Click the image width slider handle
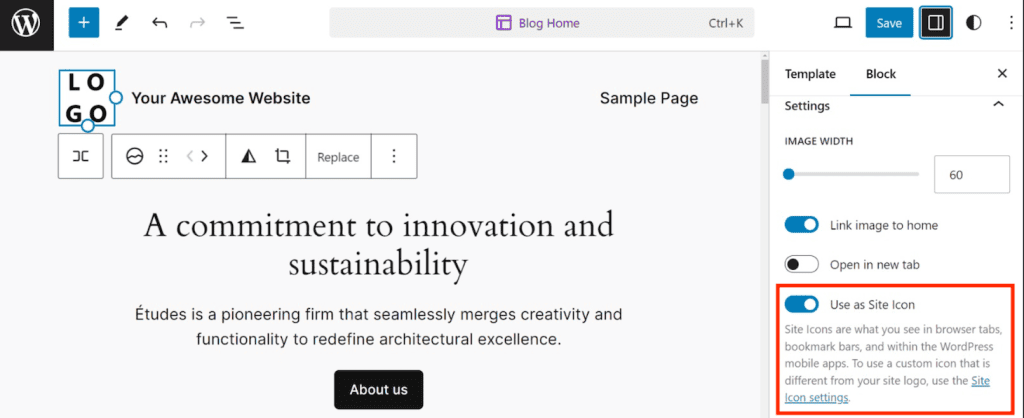The width and height of the screenshot is (1024, 418). pyautogui.click(x=789, y=174)
